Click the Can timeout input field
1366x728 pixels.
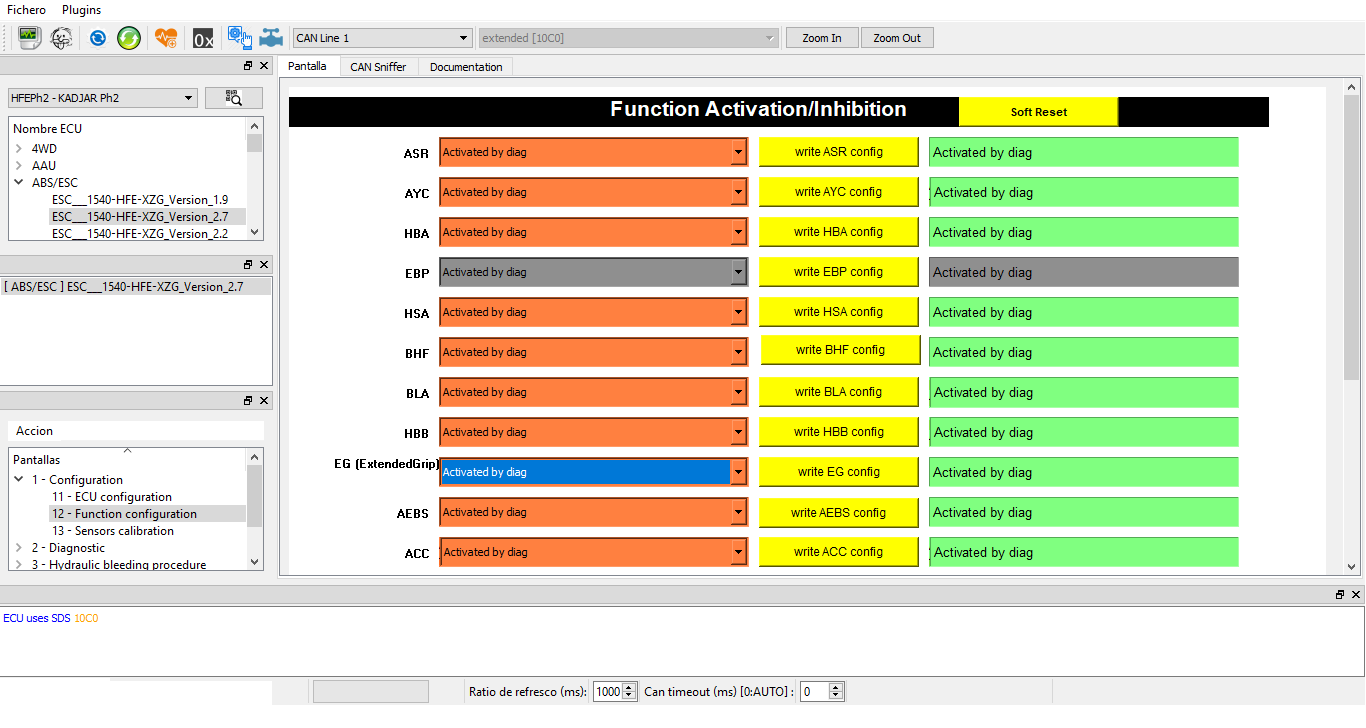(x=815, y=692)
